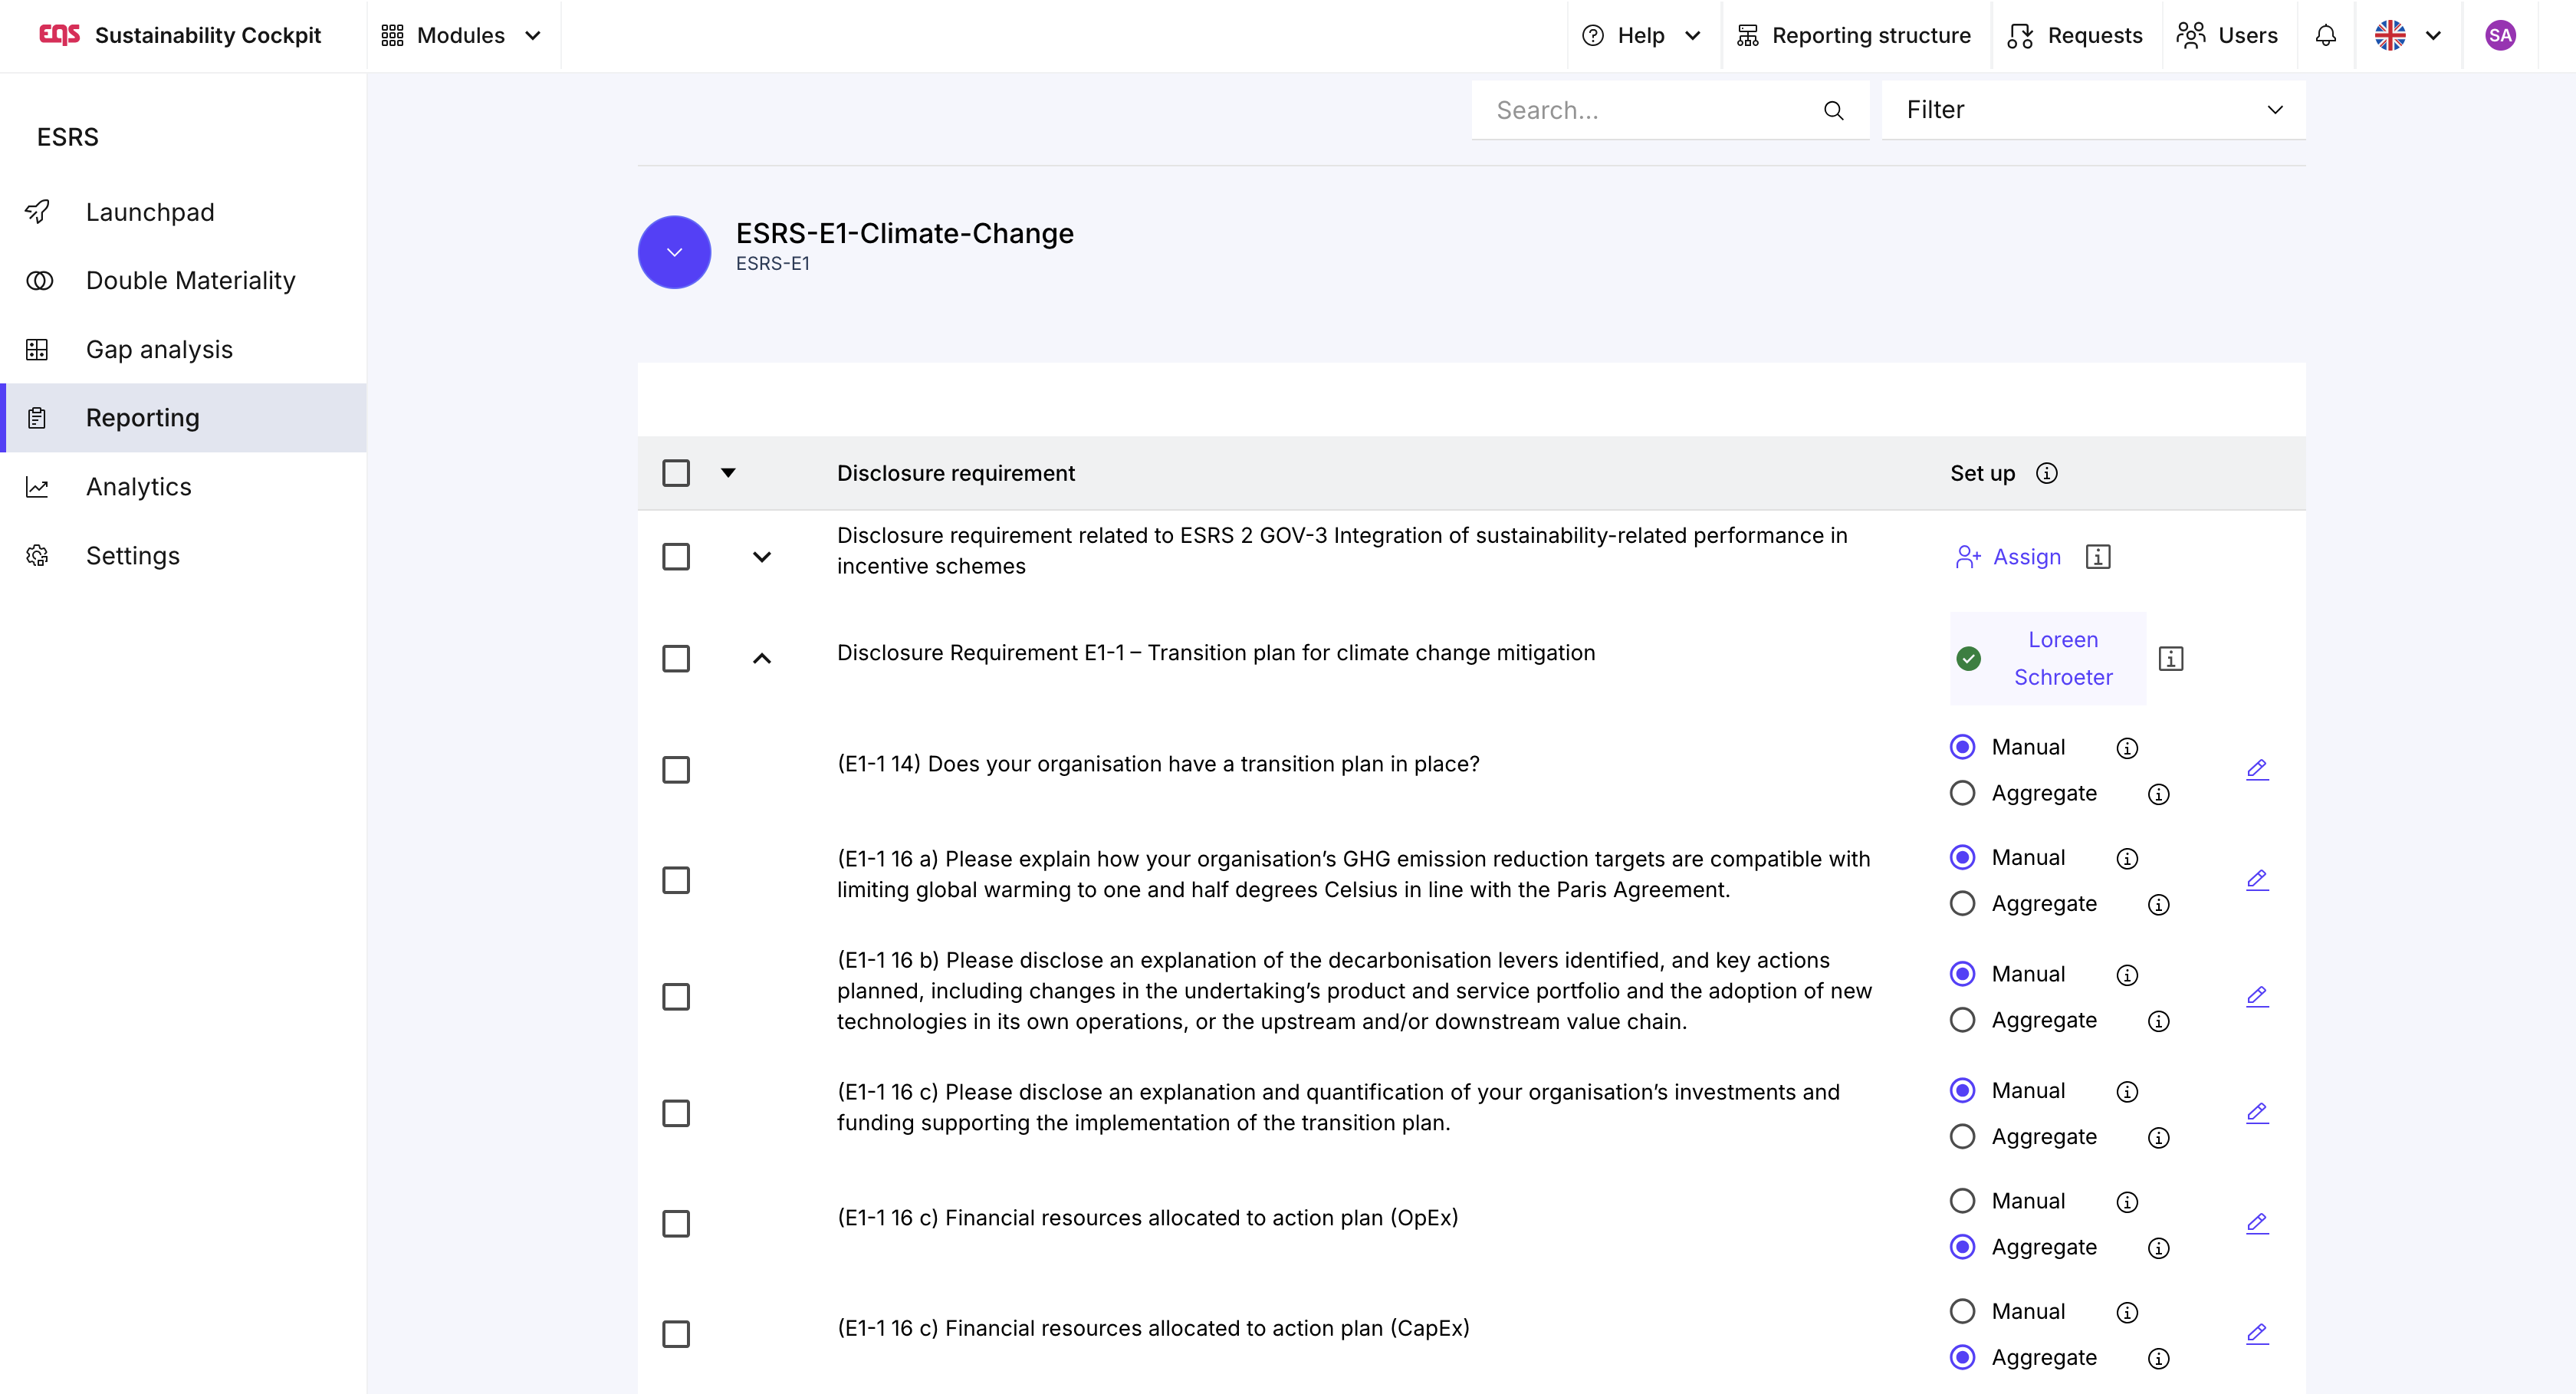Click info box icon beside Loreen Schroeter
2576x1394 pixels.
click(x=2170, y=659)
